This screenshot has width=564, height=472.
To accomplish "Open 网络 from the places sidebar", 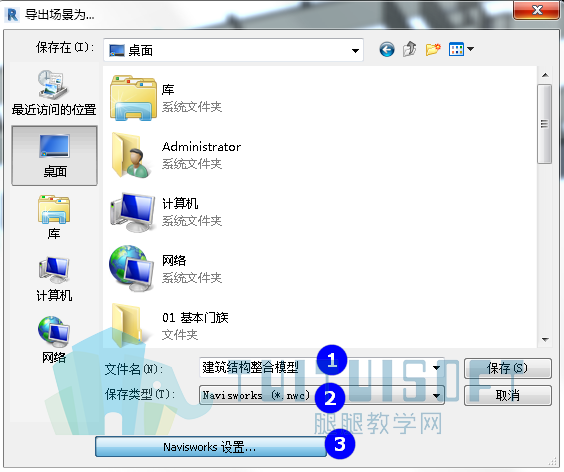I will [x=54, y=340].
